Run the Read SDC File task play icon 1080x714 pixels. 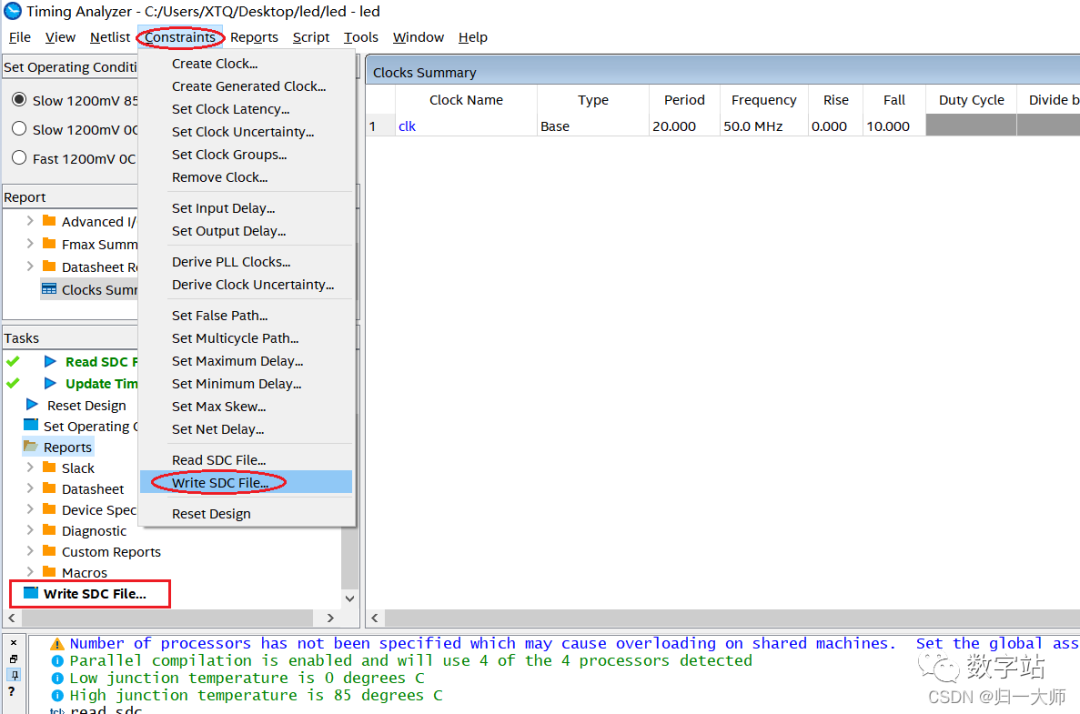pyautogui.click(x=50, y=361)
